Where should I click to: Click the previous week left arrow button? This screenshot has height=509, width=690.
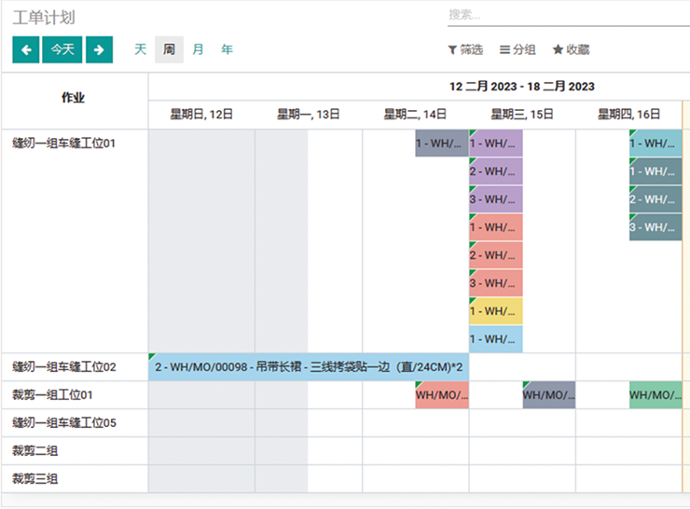[26, 49]
